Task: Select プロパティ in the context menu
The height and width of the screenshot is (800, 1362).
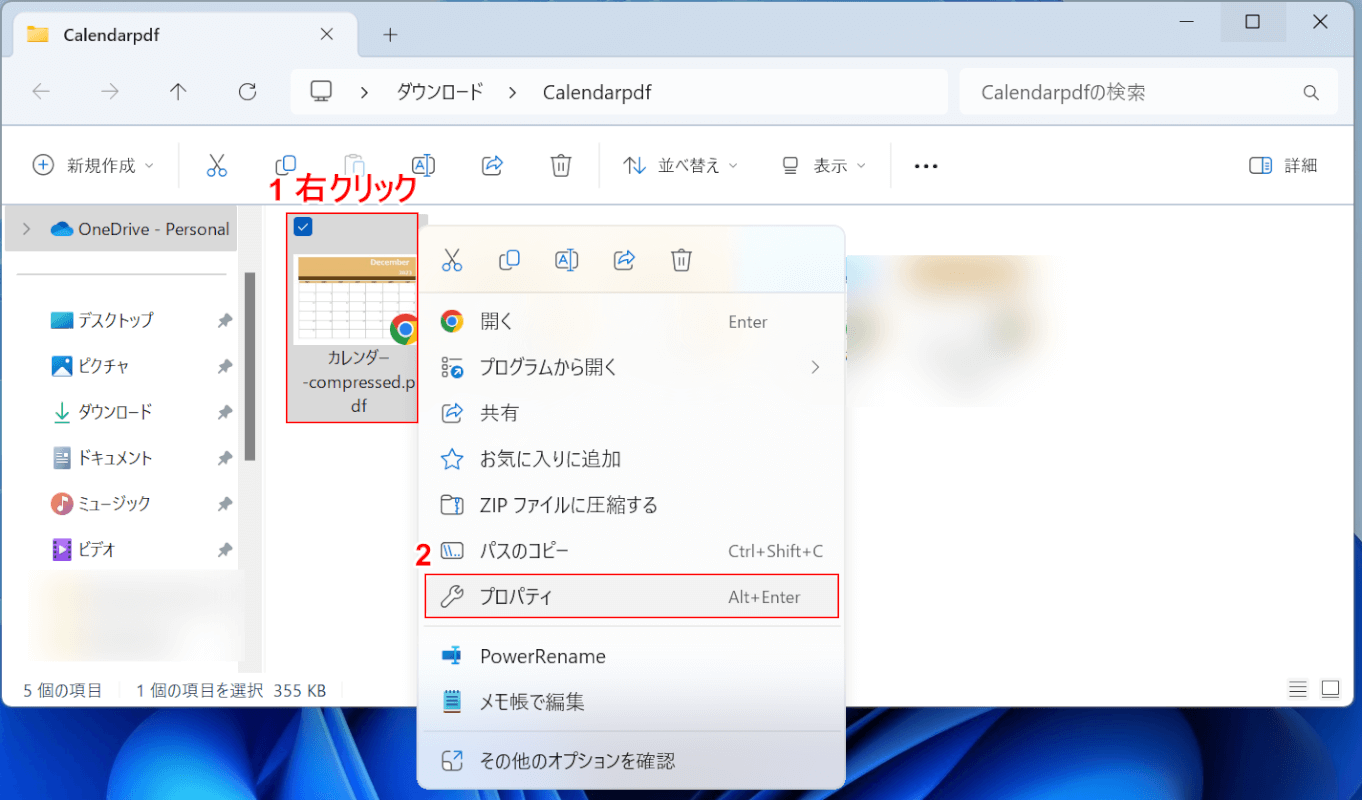Action: 631,597
